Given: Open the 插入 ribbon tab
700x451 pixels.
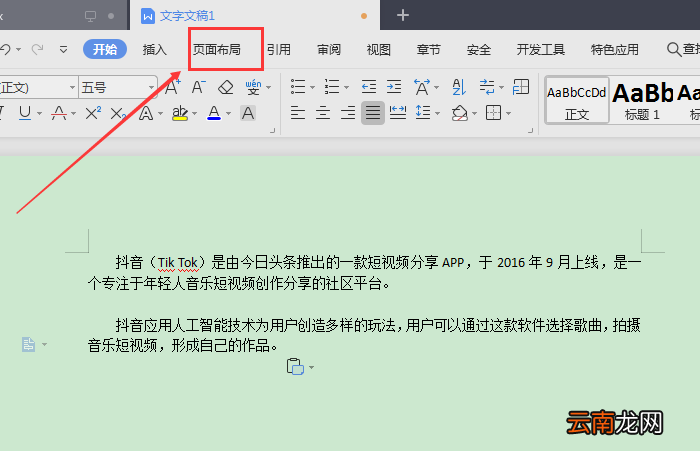Looking at the screenshot, I should point(154,49).
